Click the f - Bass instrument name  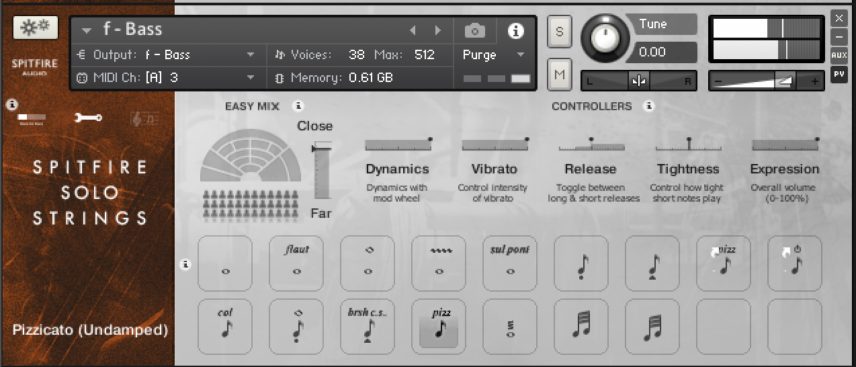pyautogui.click(x=133, y=29)
